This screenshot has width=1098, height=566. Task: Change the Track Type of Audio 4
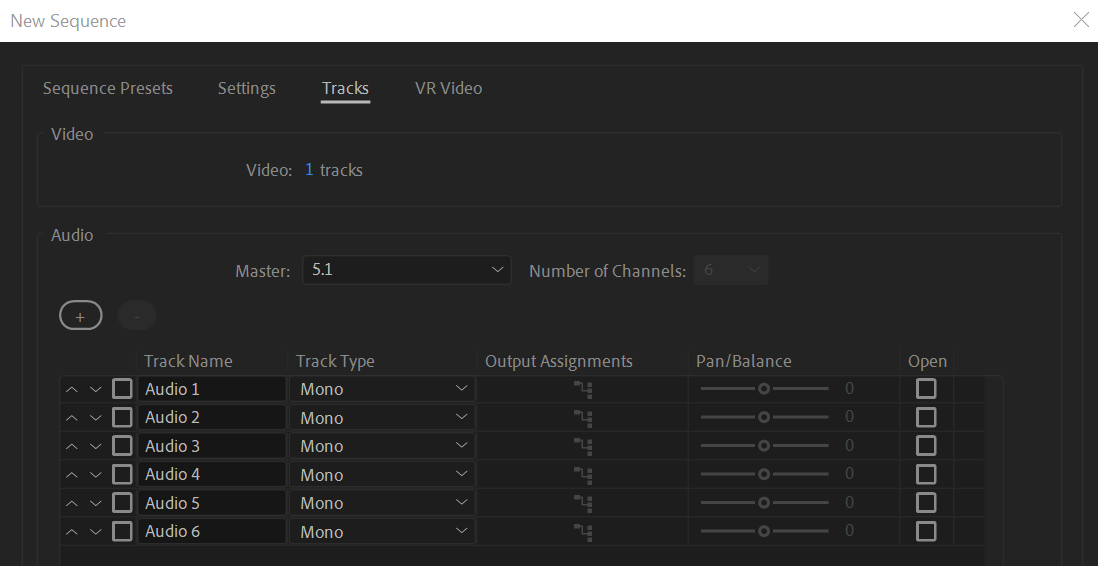coord(383,474)
